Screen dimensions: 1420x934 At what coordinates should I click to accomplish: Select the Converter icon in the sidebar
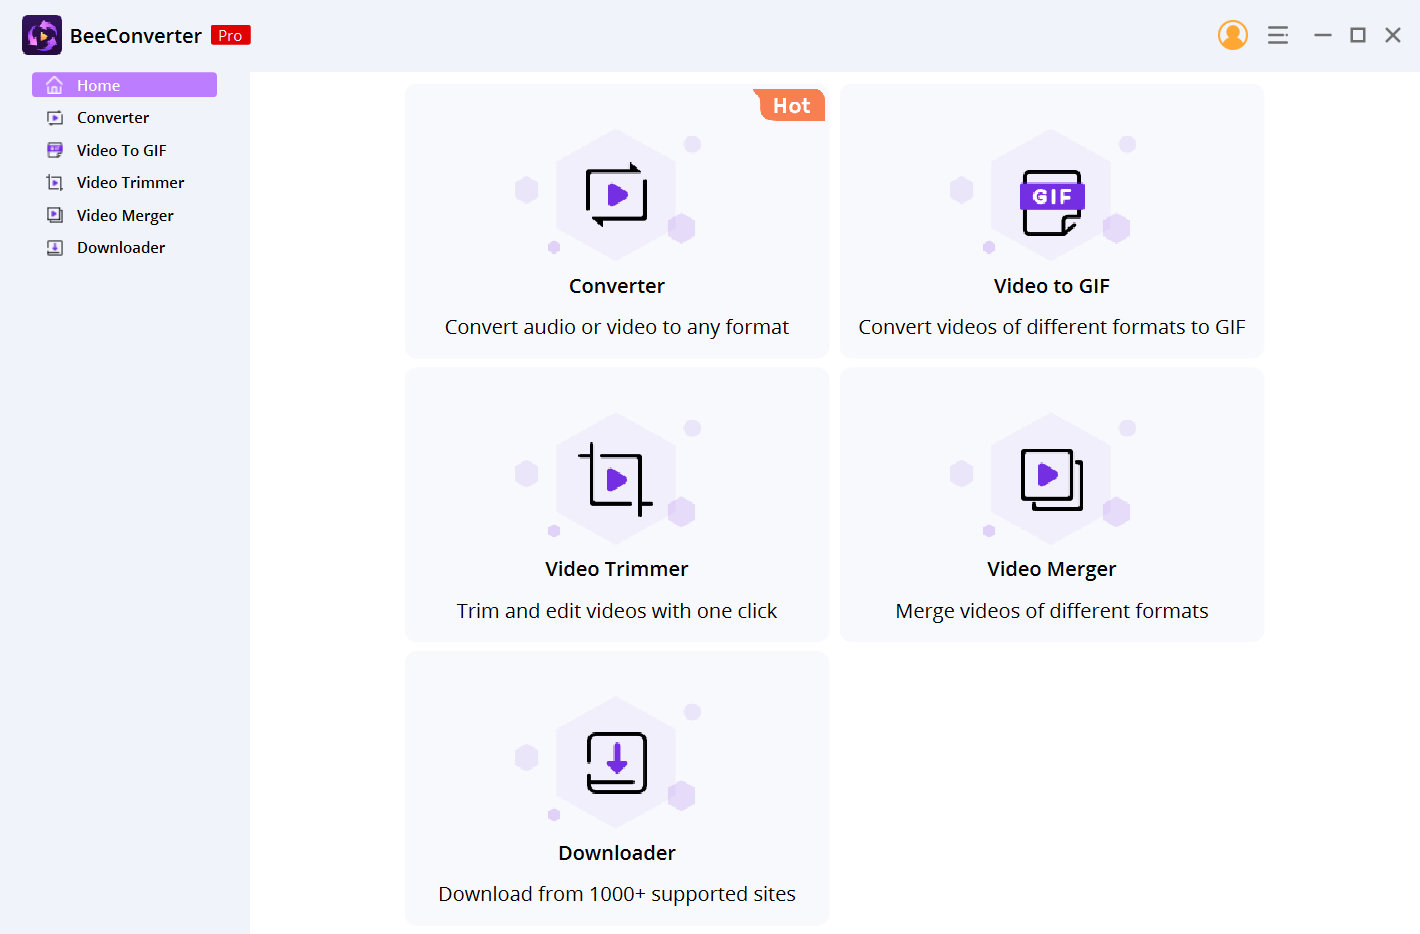(56, 117)
